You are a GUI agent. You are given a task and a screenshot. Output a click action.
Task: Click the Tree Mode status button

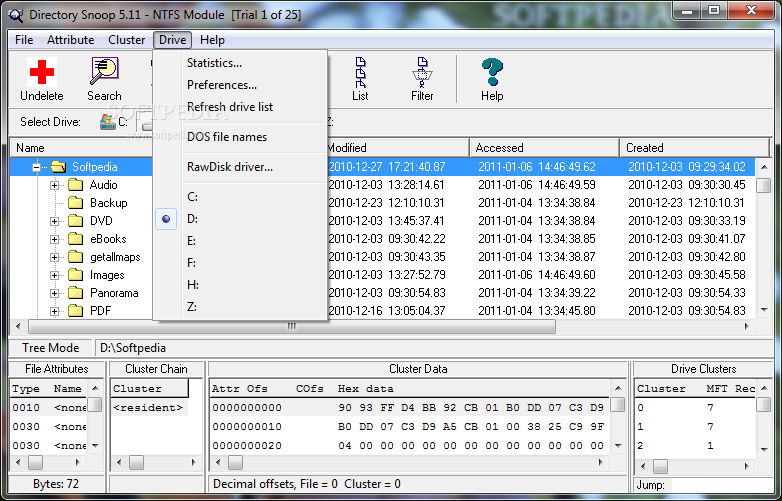pyautogui.click(x=51, y=348)
